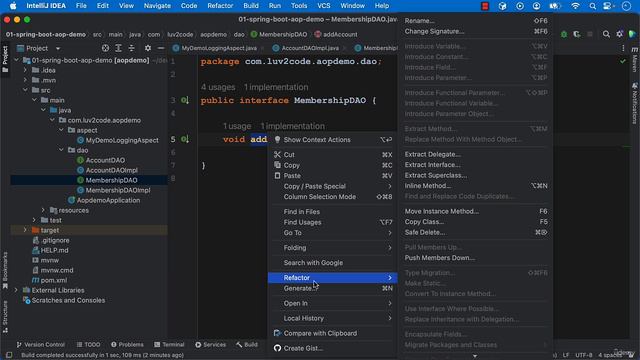
Task: Click '1 implementation' hint above interface
Action: tap(276, 87)
